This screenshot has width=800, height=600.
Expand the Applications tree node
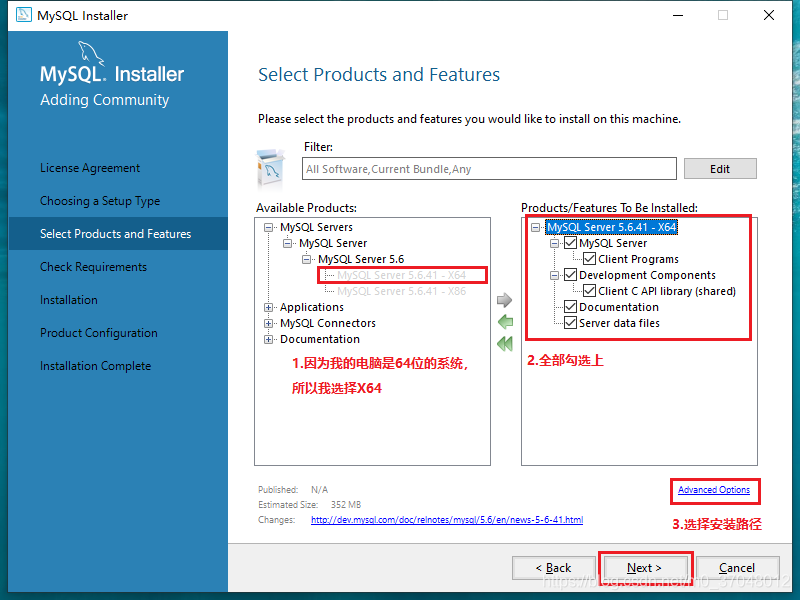[268, 307]
